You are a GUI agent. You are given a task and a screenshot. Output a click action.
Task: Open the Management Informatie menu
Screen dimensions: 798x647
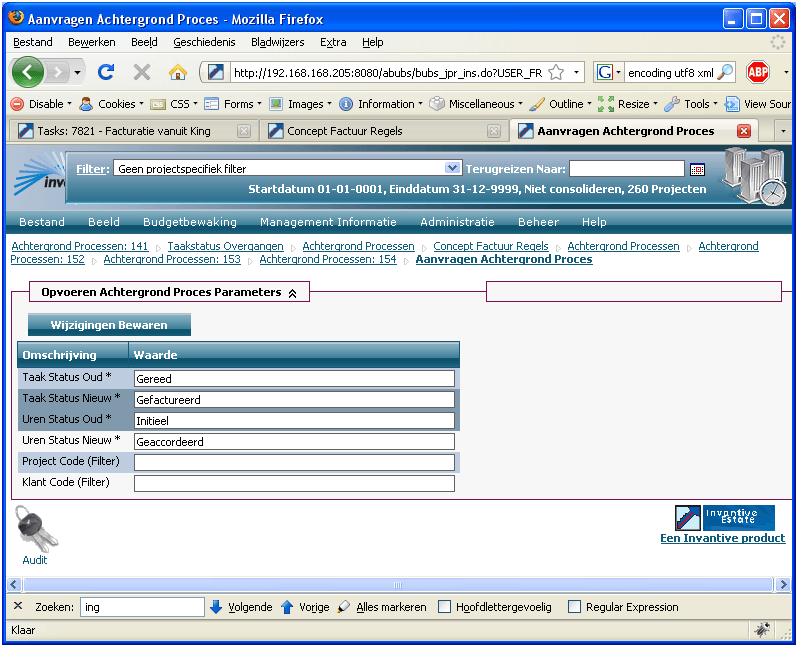coord(328,222)
